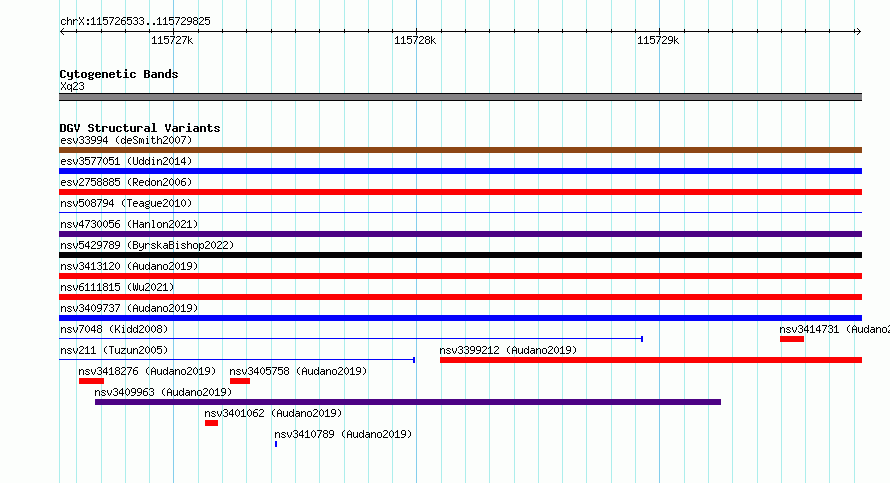Click the esv33994 (deSmith2007) variant label
The width and height of the screenshot is (890, 483).
click(126, 140)
